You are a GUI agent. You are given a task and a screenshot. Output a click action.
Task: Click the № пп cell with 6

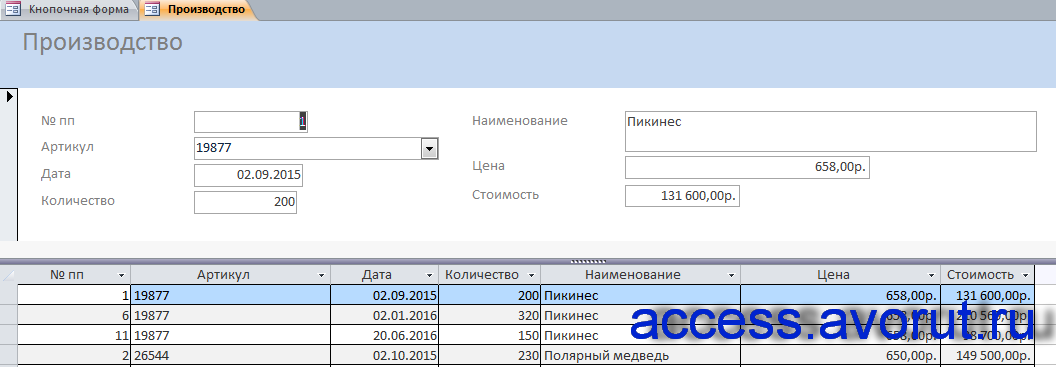point(73,315)
